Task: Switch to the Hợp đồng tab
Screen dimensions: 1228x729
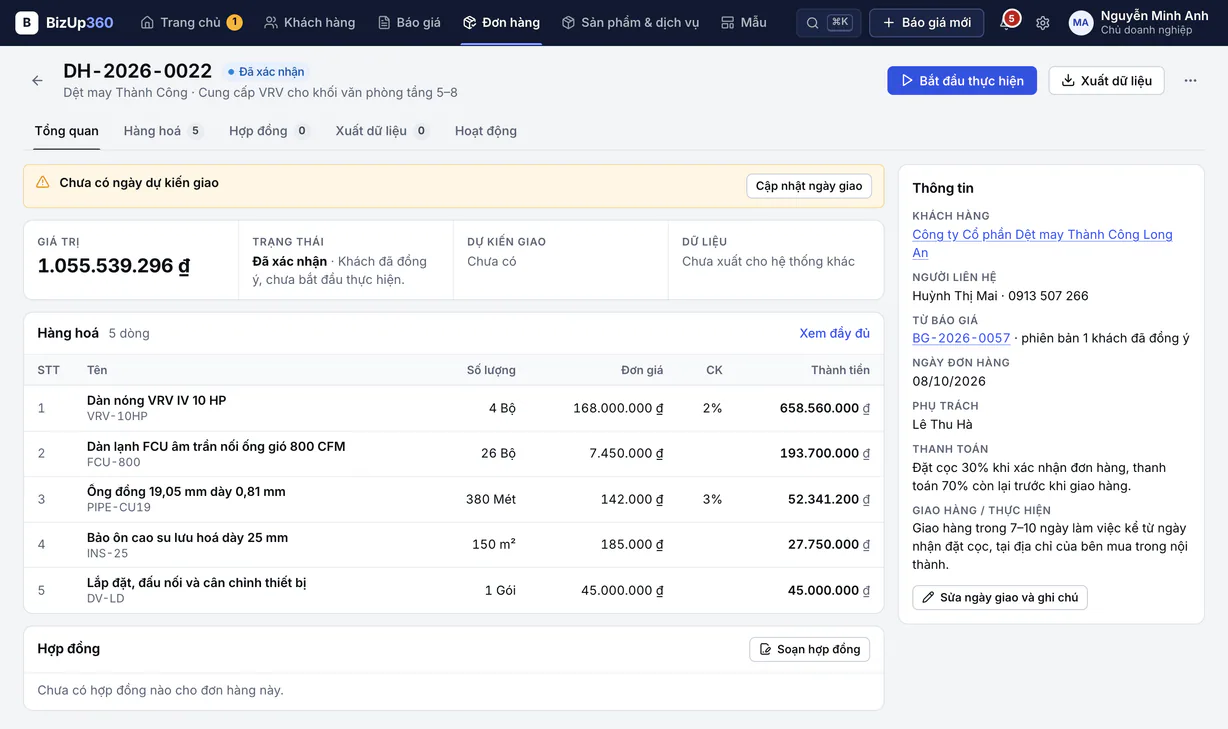Action: (269, 131)
